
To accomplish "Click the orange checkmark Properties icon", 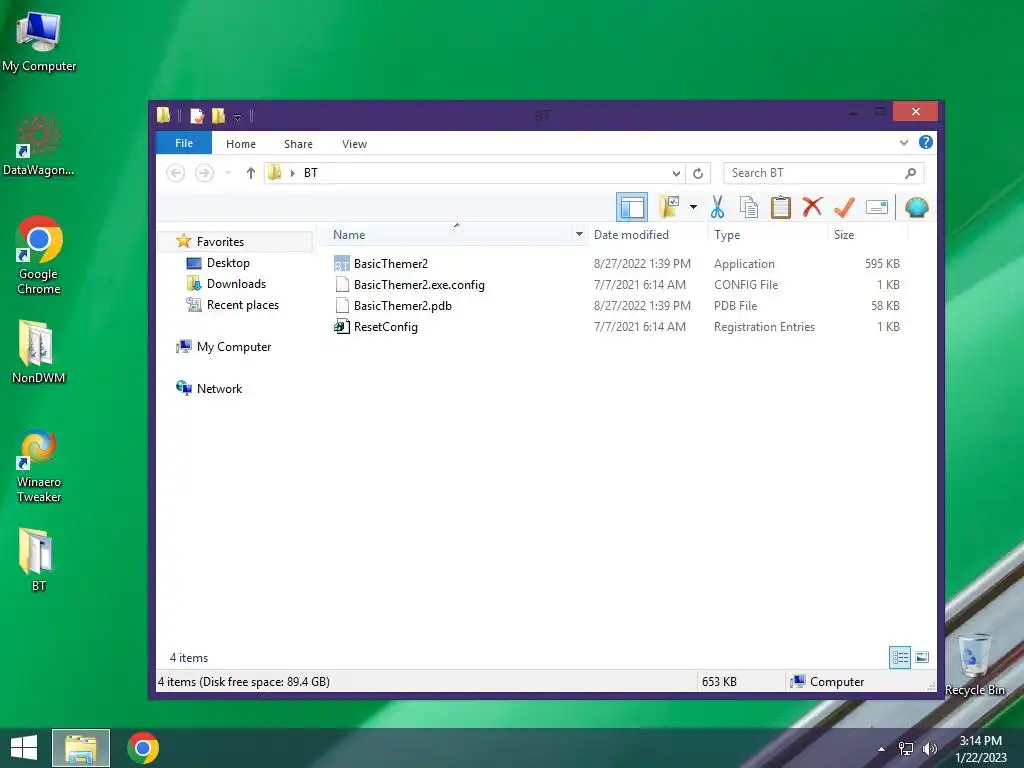I will pos(844,207).
